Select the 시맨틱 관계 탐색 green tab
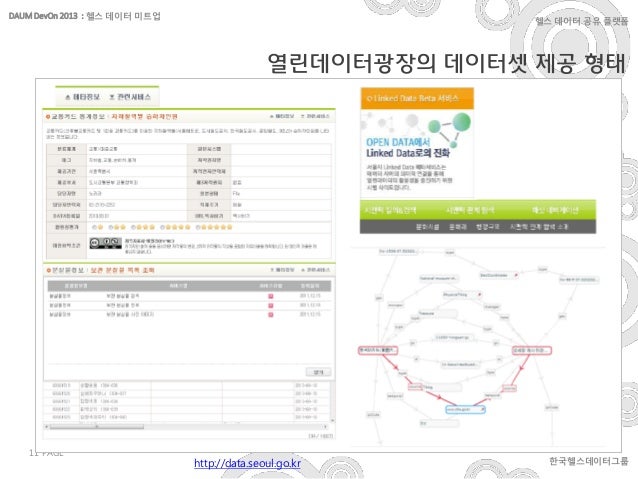Viewport: 638px width, 479px height. pyautogui.click(x=470, y=210)
